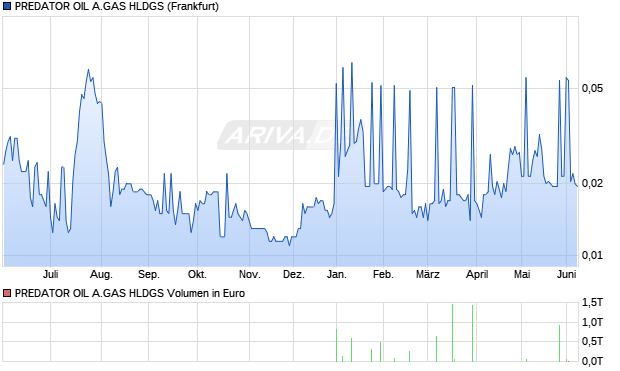Click the "Mai" month label
This screenshot has height=371, width=620.
coord(522,274)
